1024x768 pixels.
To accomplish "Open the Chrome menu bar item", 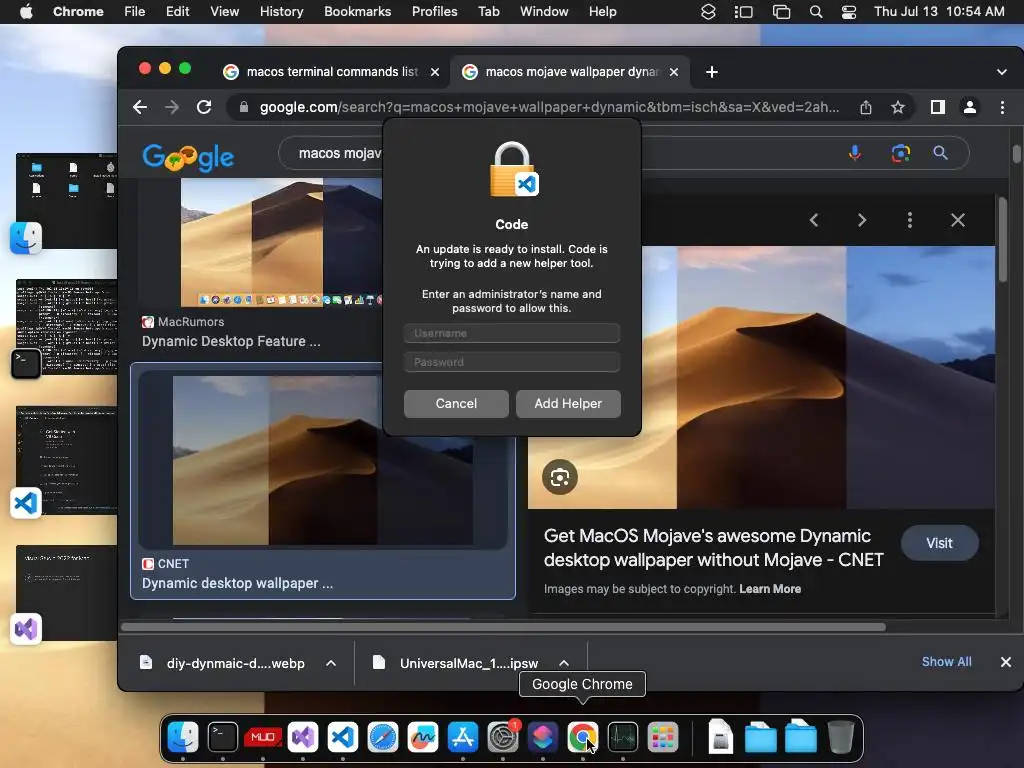I will coord(78,11).
